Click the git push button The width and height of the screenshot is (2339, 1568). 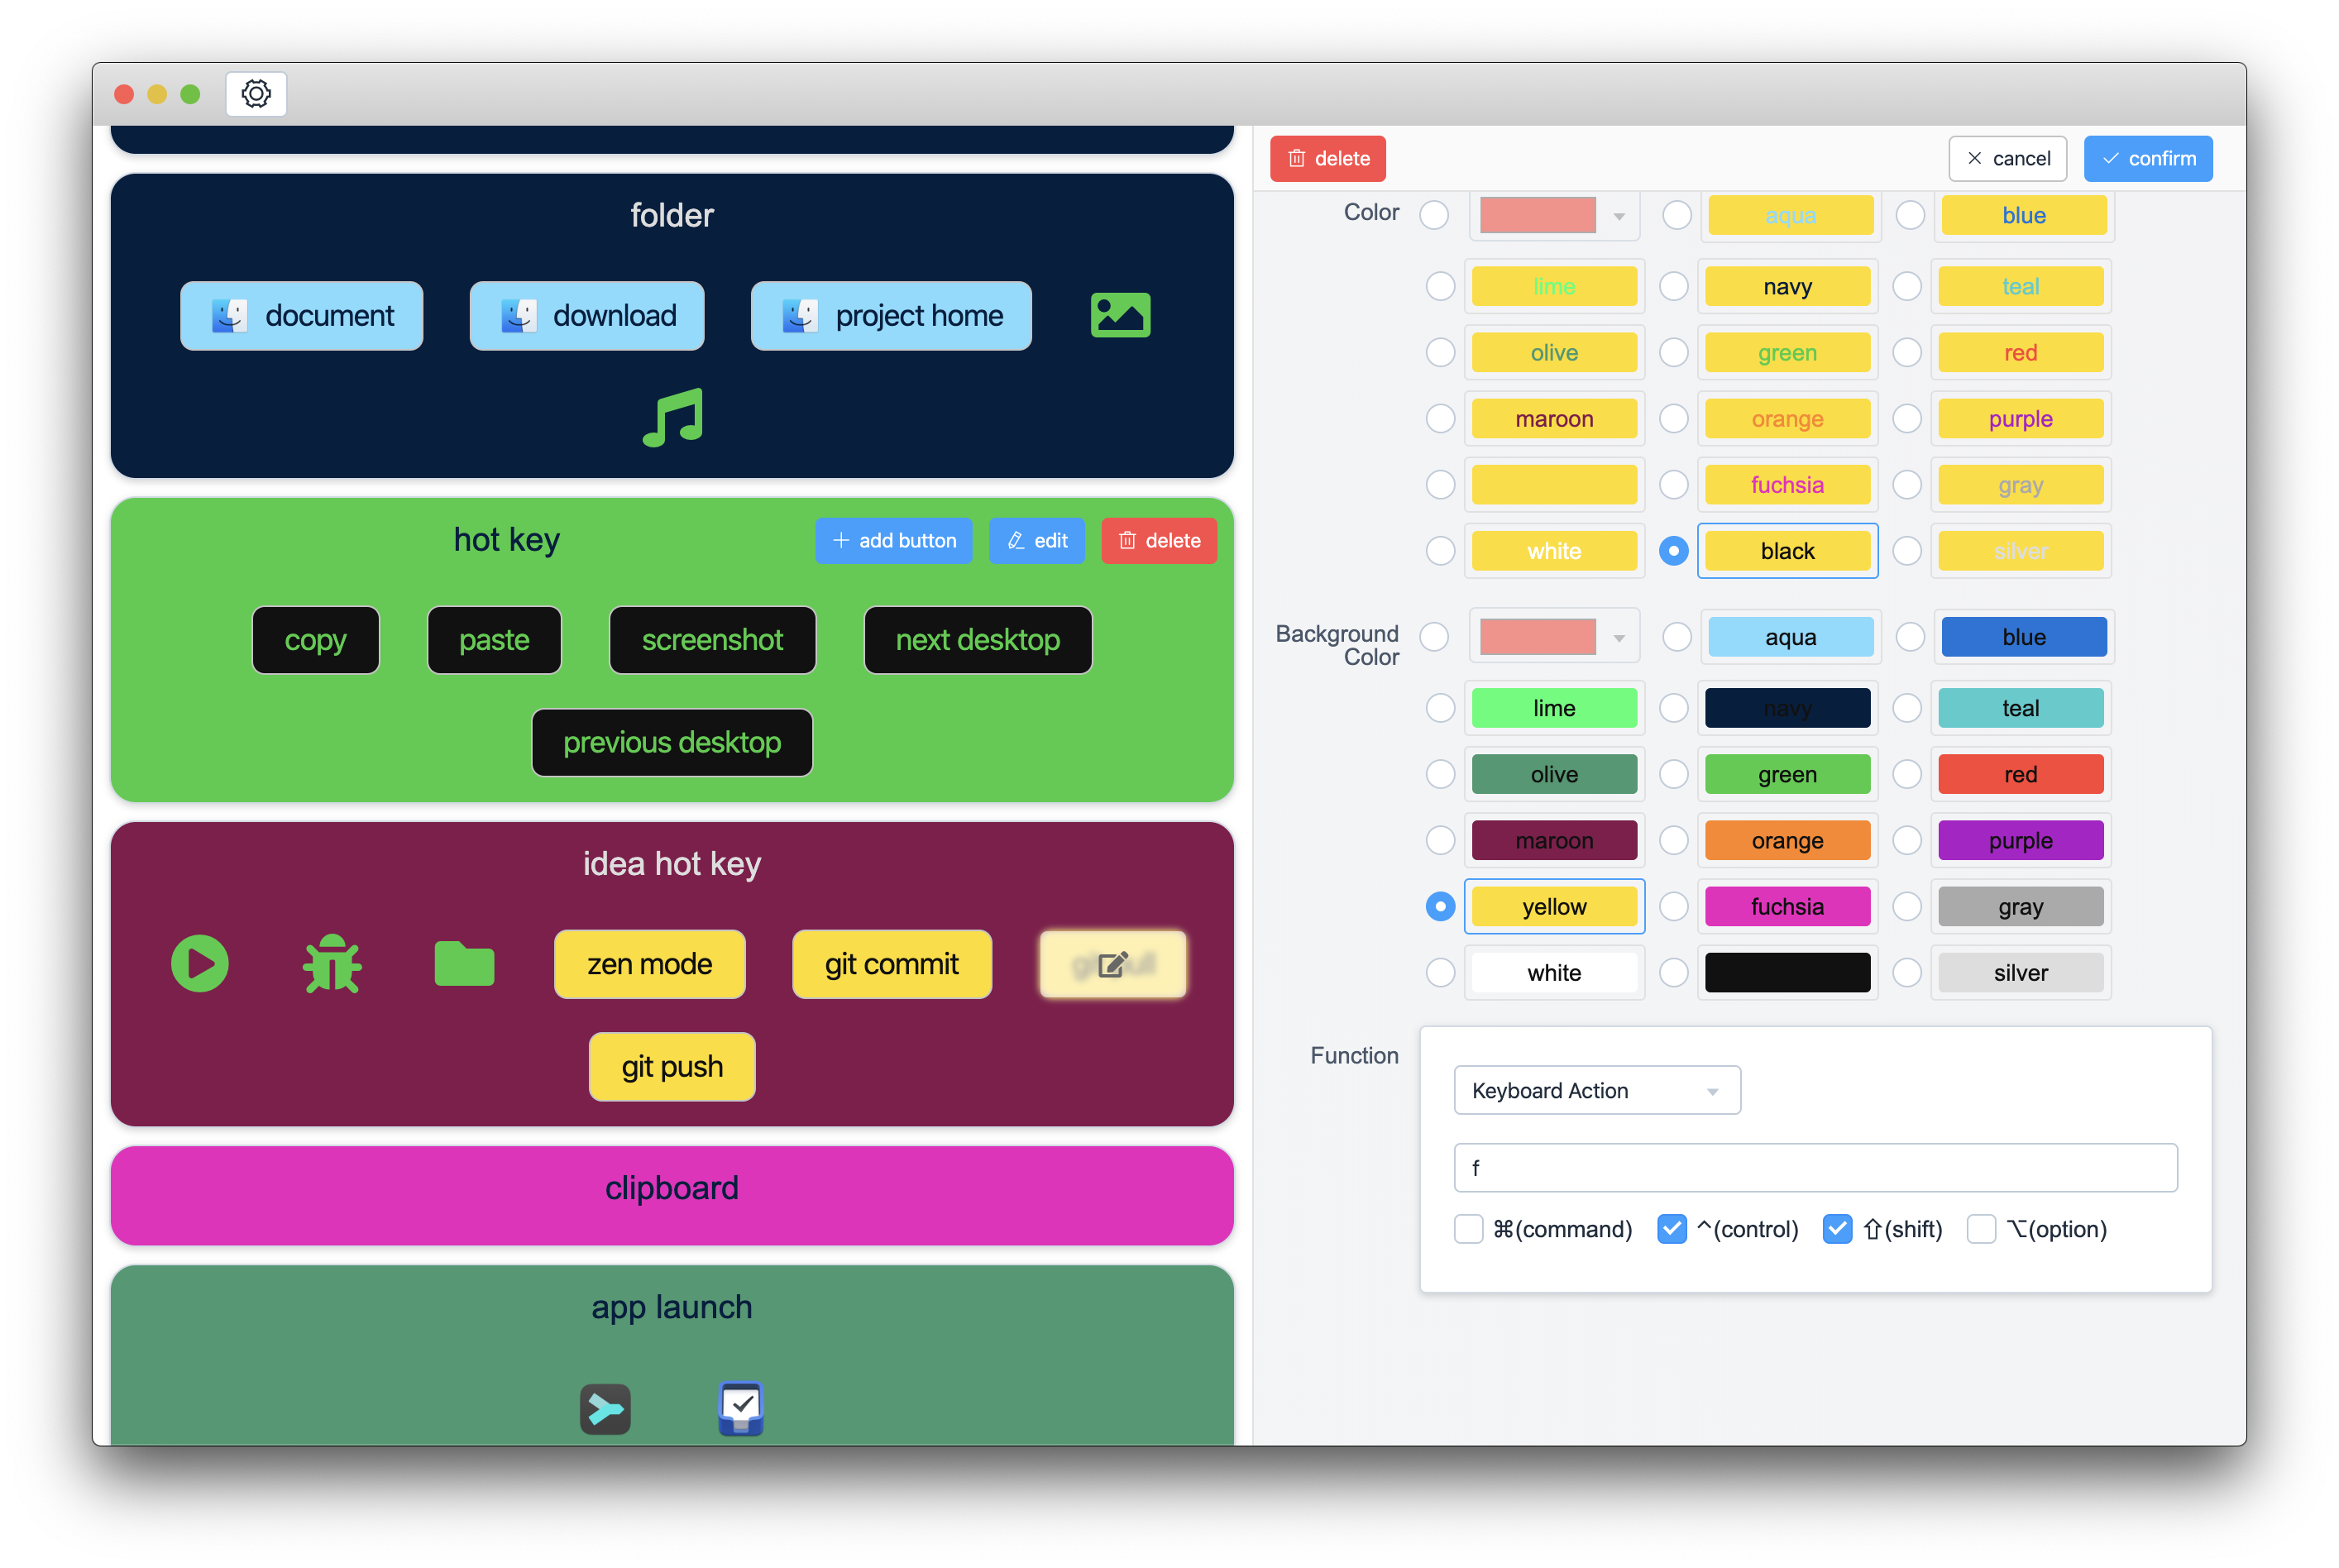click(672, 1066)
